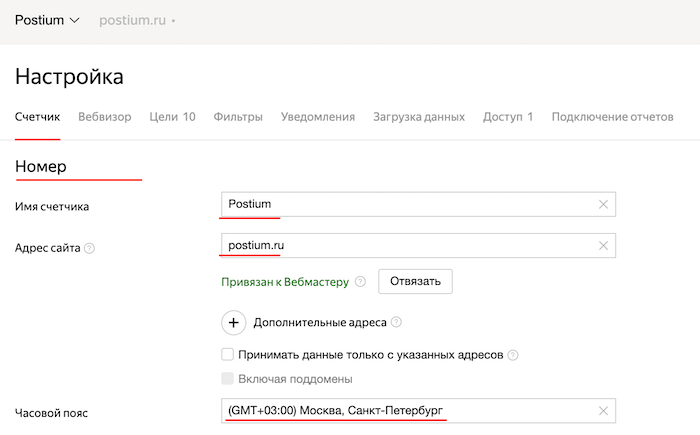Open the Подключение отчетов tab
Viewport: 700px width, 435px height.
(612, 117)
